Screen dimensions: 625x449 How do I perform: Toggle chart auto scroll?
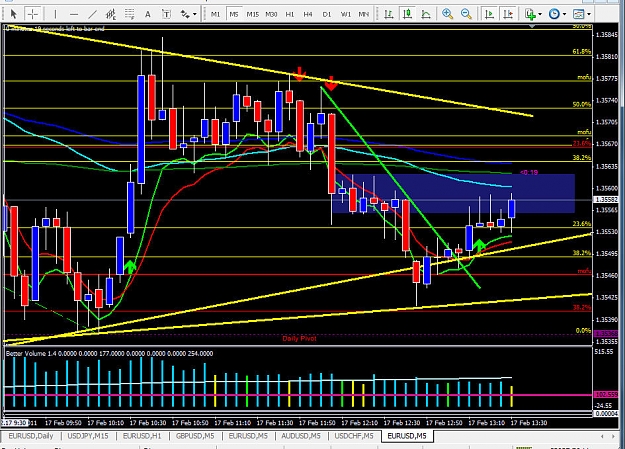pos(489,14)
